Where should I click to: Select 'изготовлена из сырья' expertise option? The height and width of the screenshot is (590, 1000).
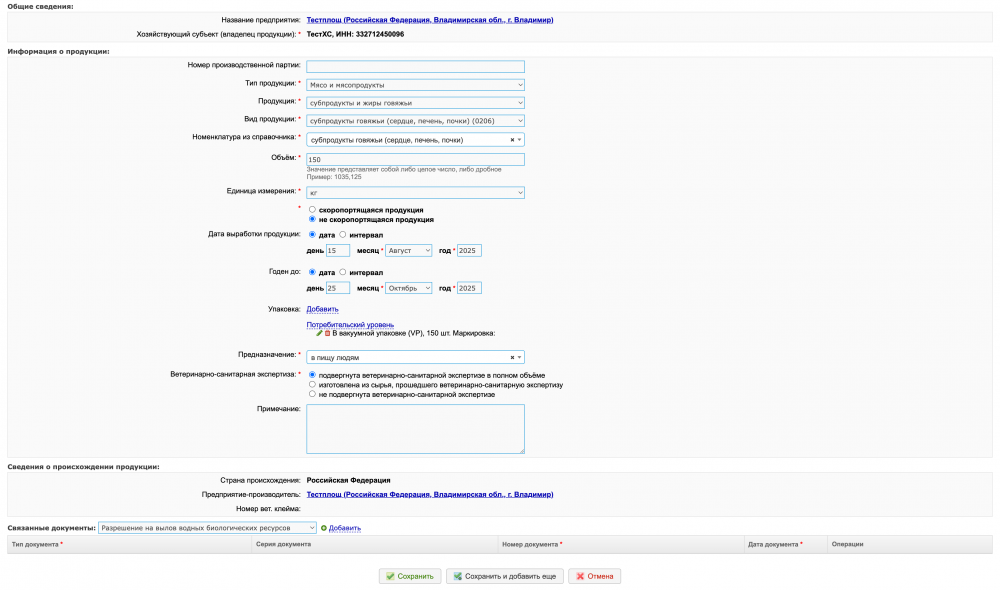coord(313,384)
